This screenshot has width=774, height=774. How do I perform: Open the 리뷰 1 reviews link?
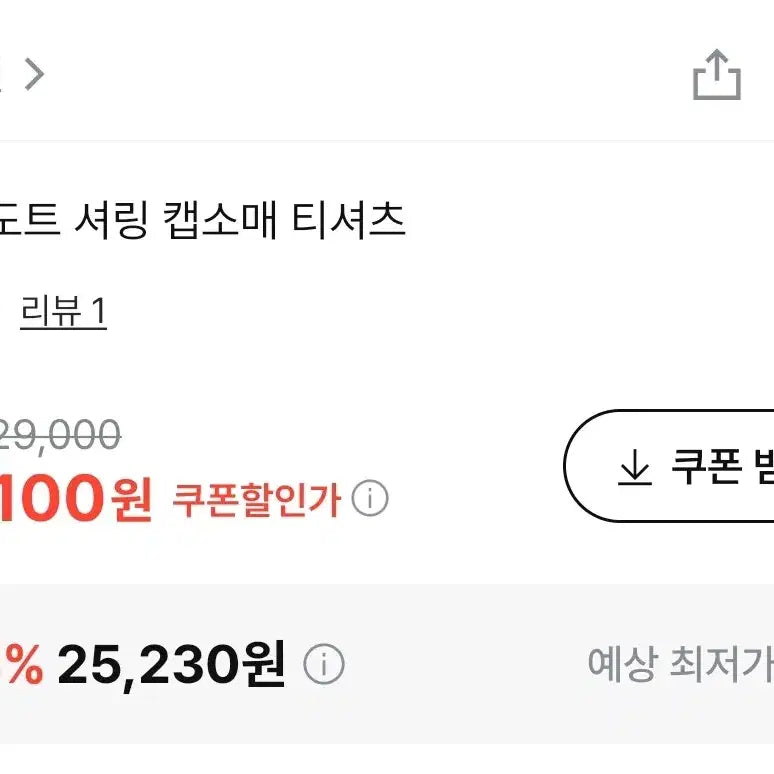63,311
